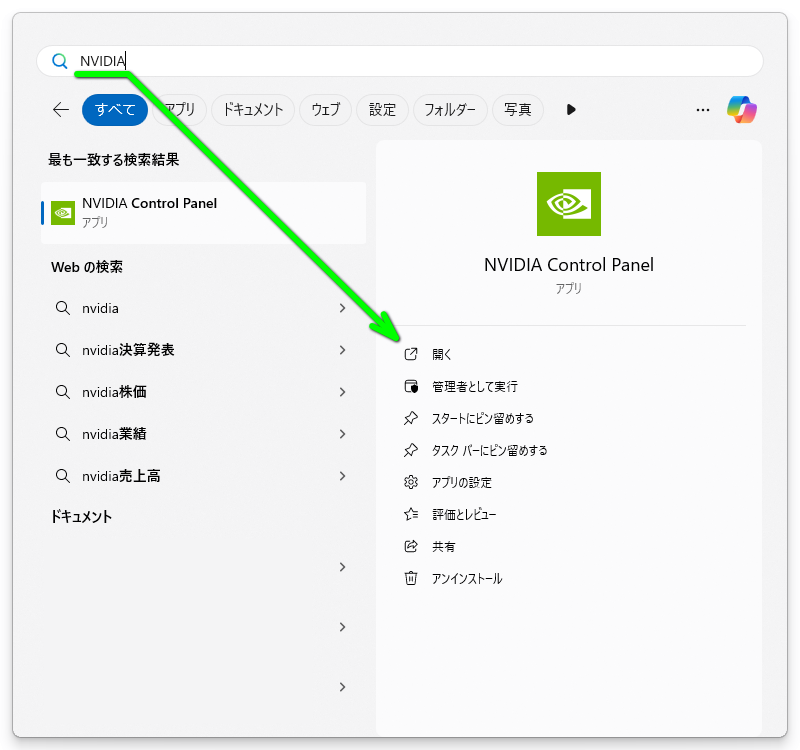Click the small NVIDIA icon in best match

pyautogui.click(x=63, y=213)
